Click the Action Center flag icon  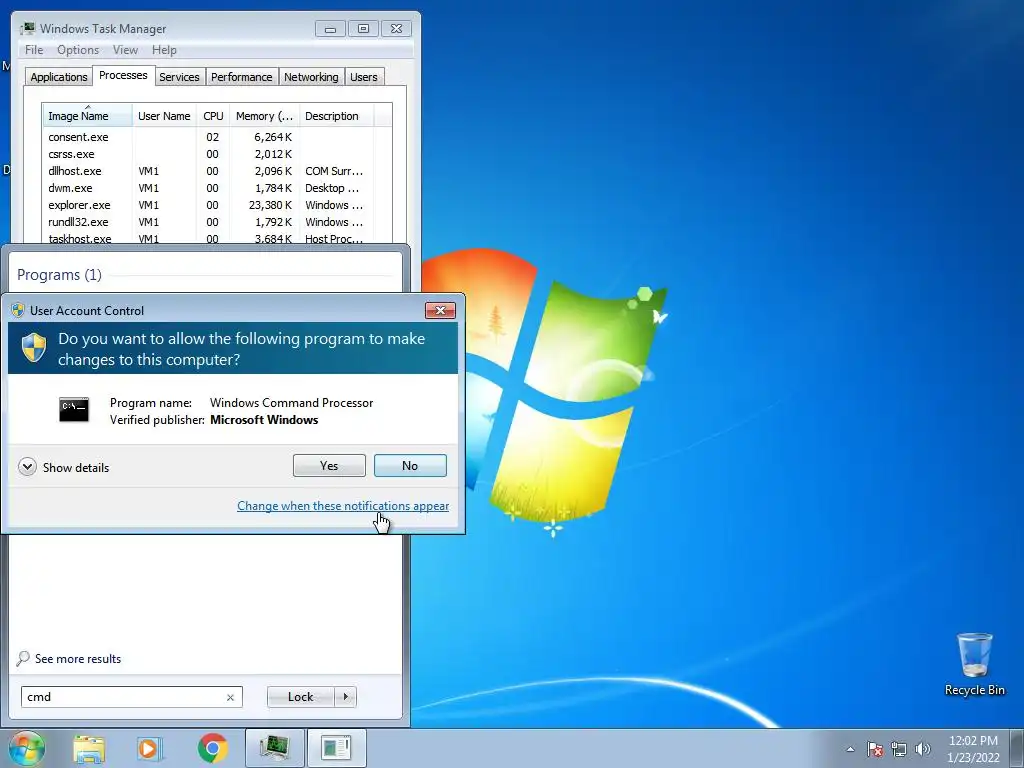click(875, 749)
